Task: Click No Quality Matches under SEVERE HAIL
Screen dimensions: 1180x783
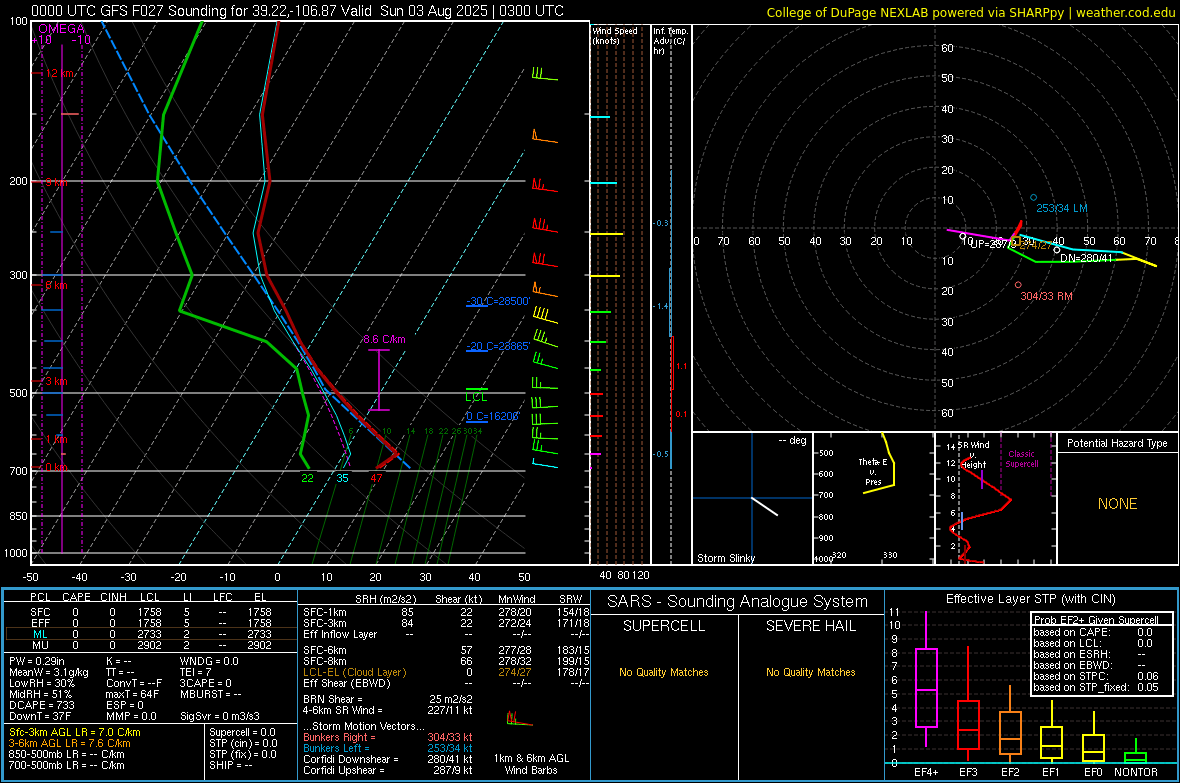Action: point(810,672)
